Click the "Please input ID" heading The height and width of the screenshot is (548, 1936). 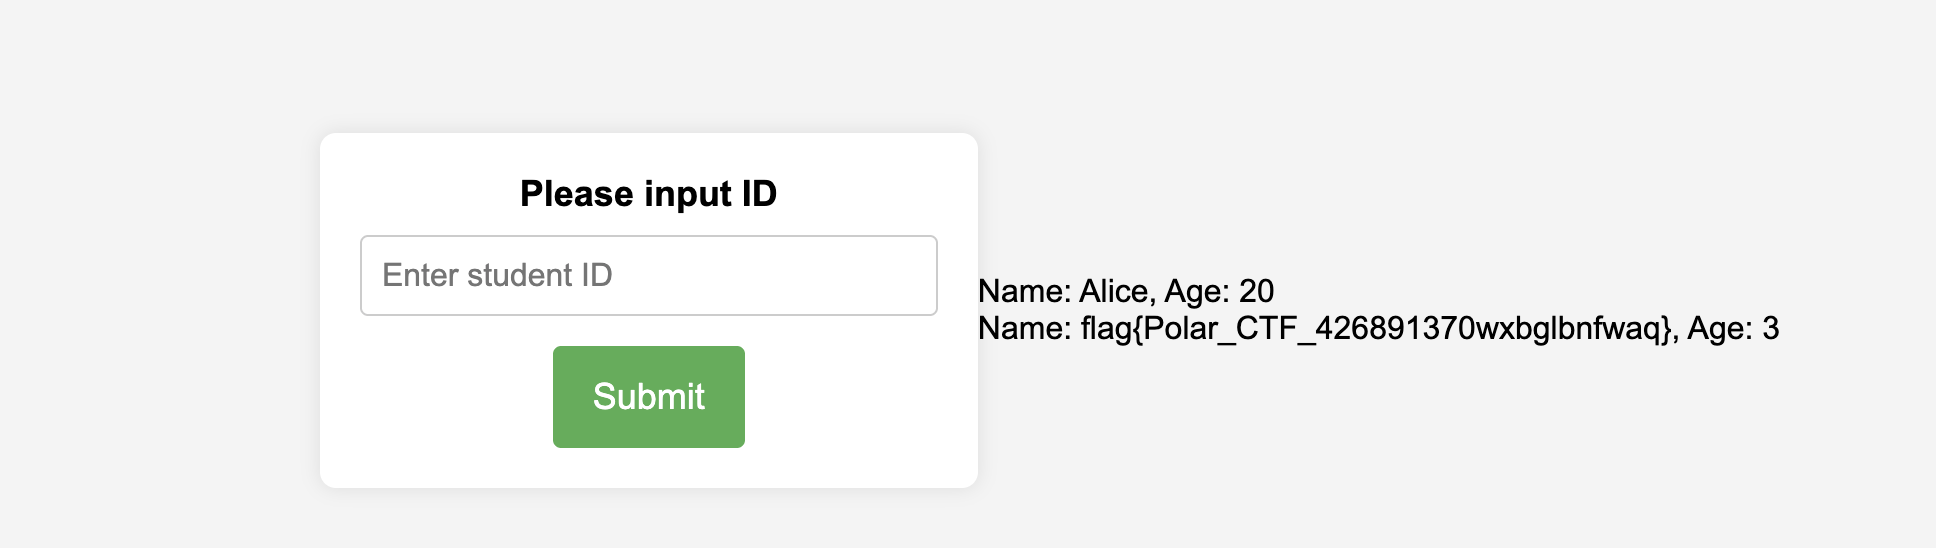point(648,193)
